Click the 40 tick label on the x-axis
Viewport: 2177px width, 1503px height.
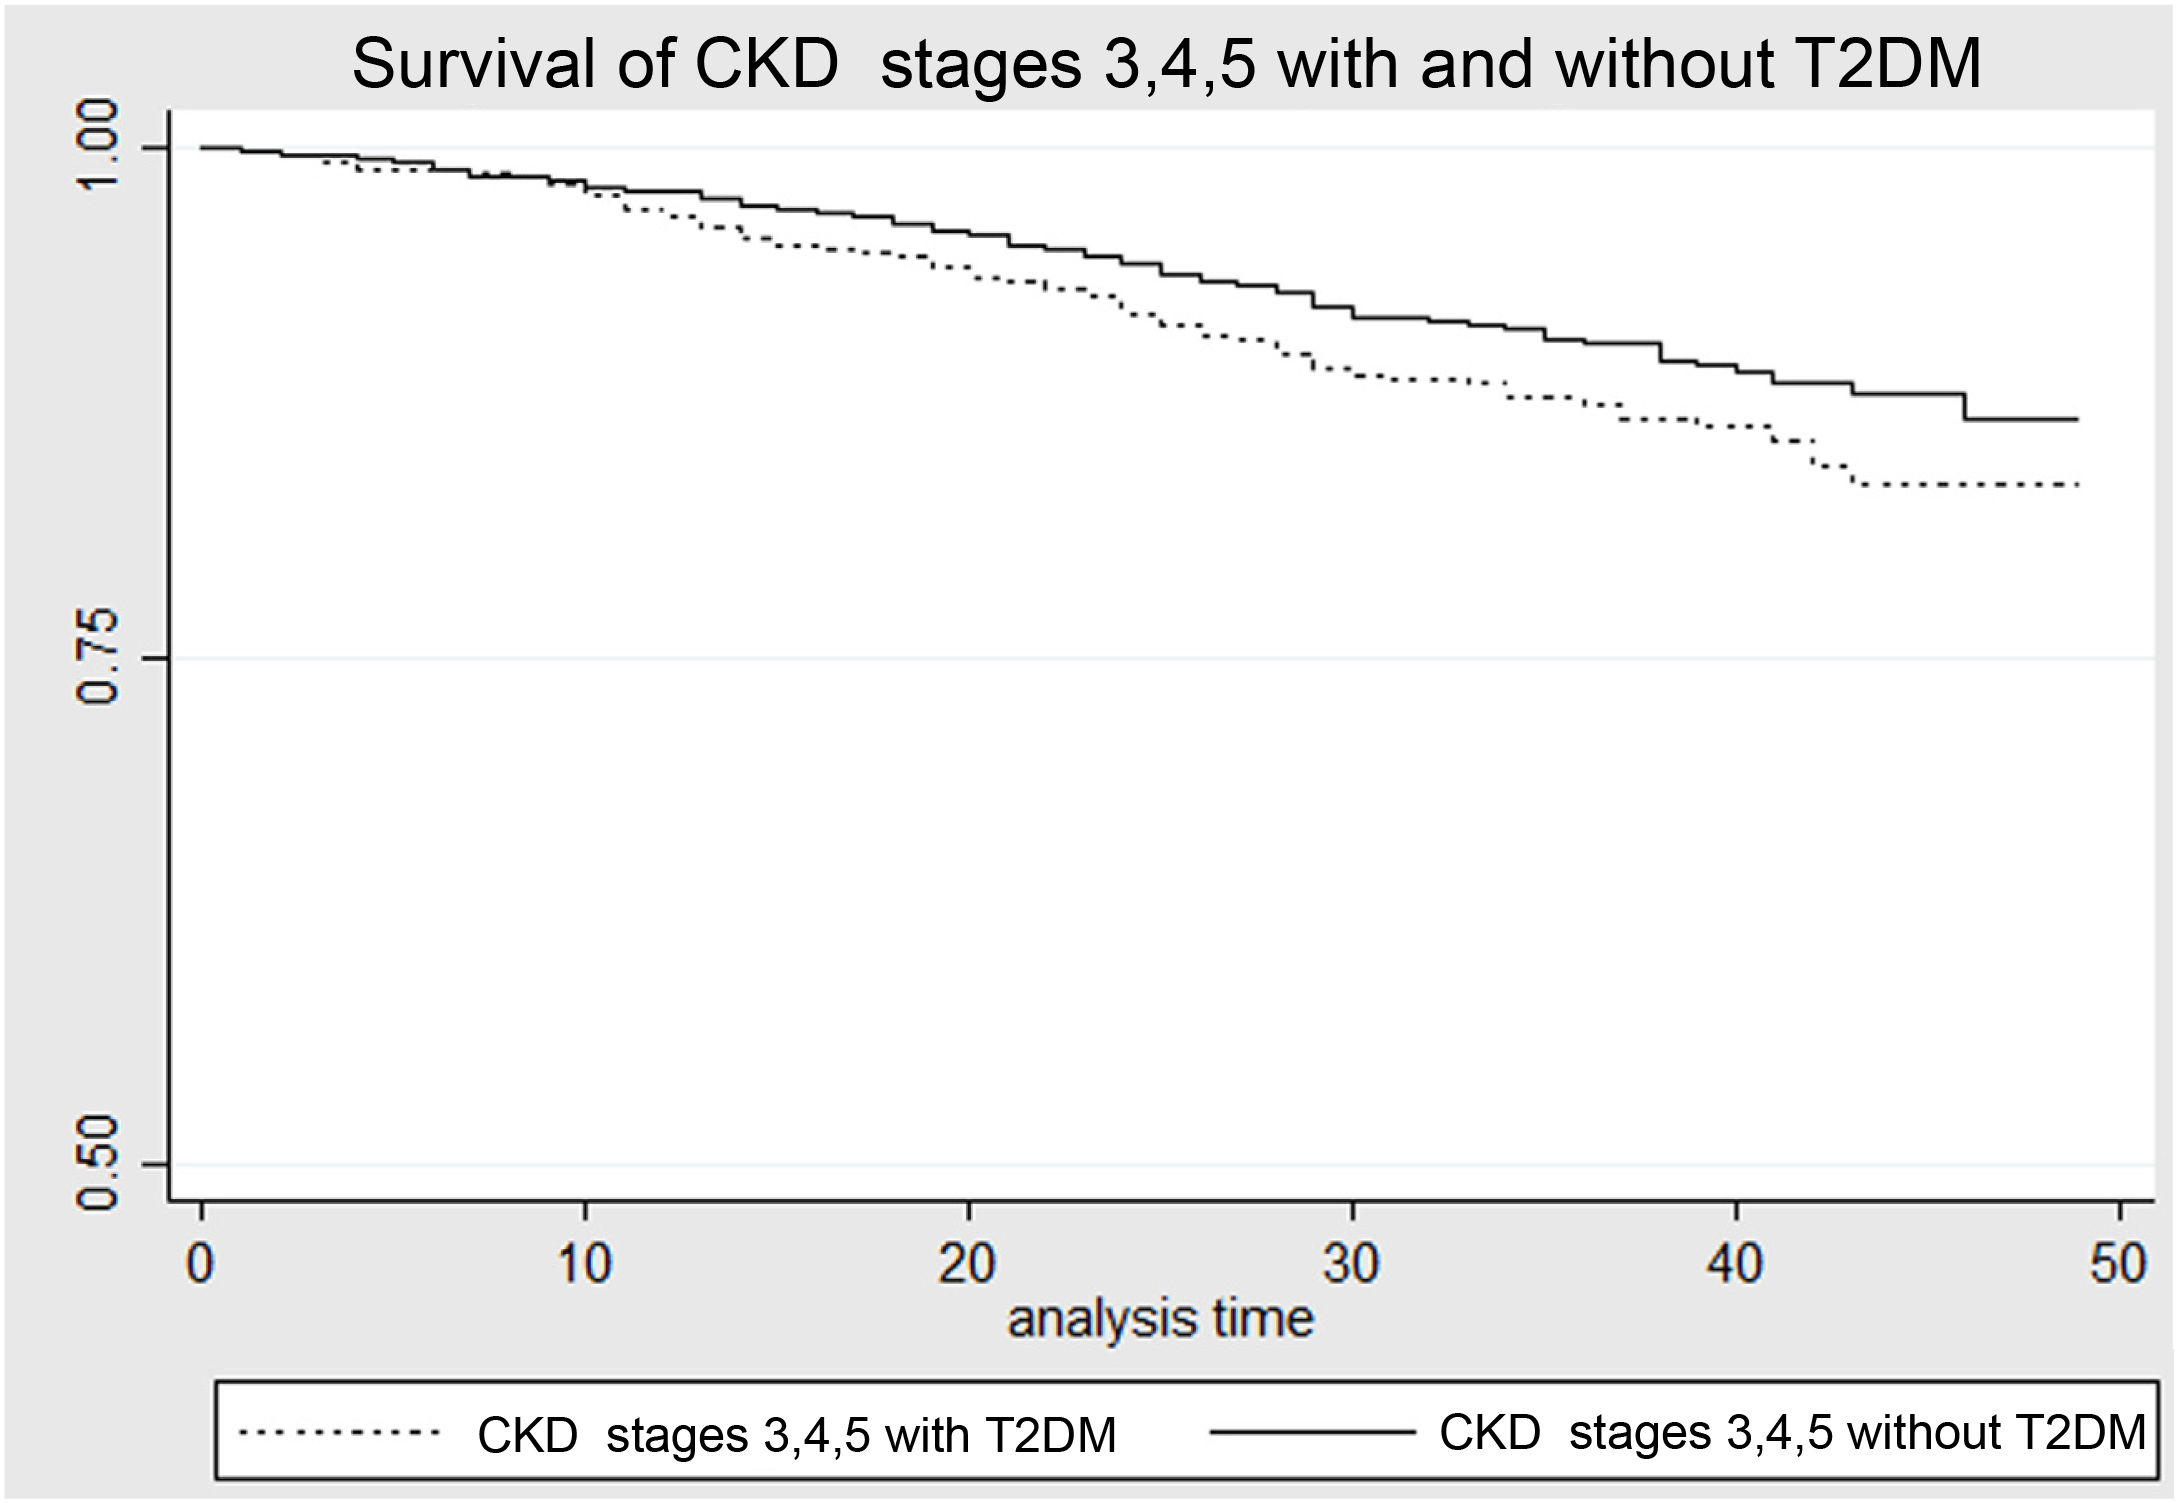1735,1264
